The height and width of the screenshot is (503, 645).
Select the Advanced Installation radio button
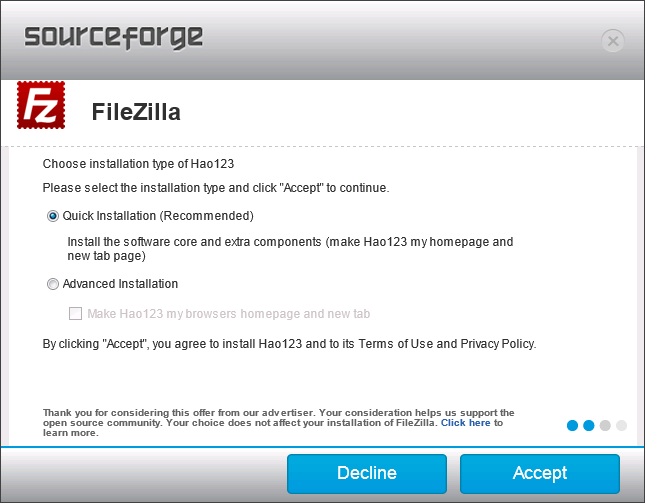(x=53, y=284)
